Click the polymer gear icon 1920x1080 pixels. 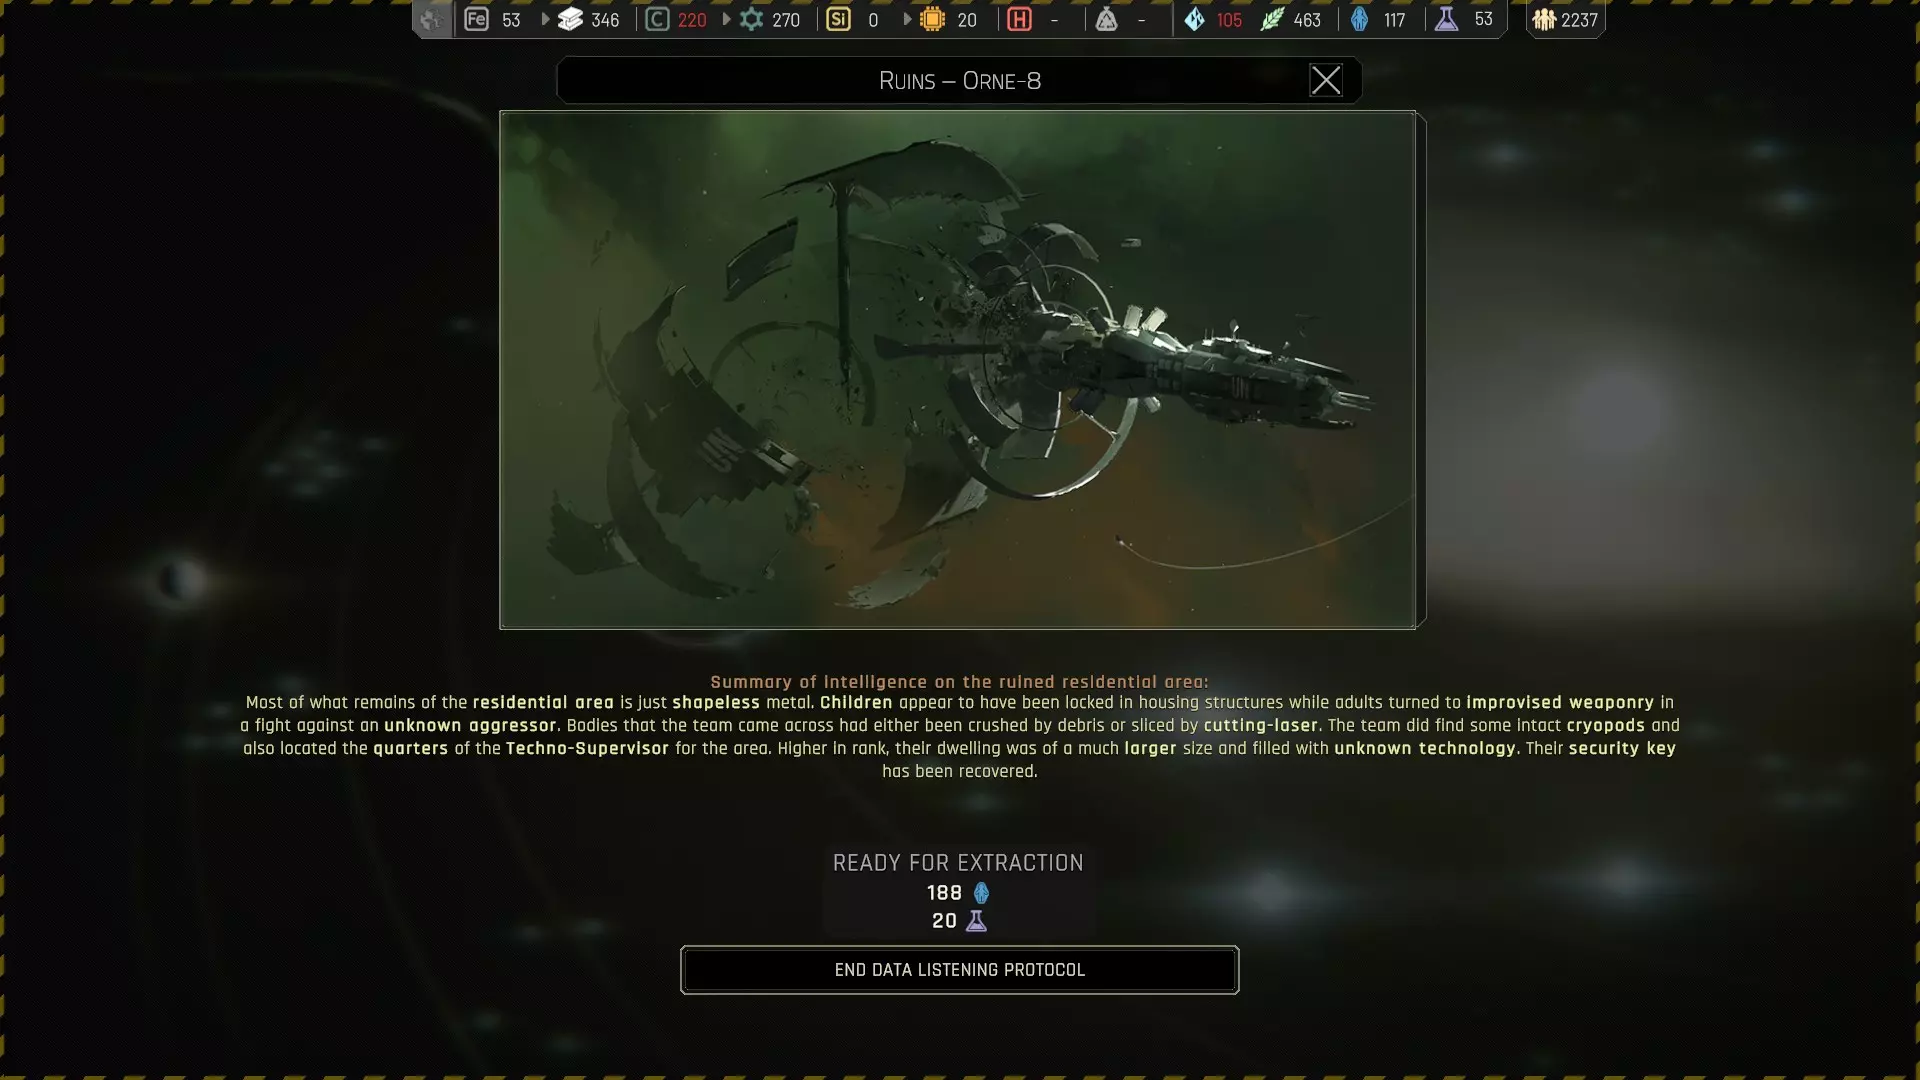751,19
